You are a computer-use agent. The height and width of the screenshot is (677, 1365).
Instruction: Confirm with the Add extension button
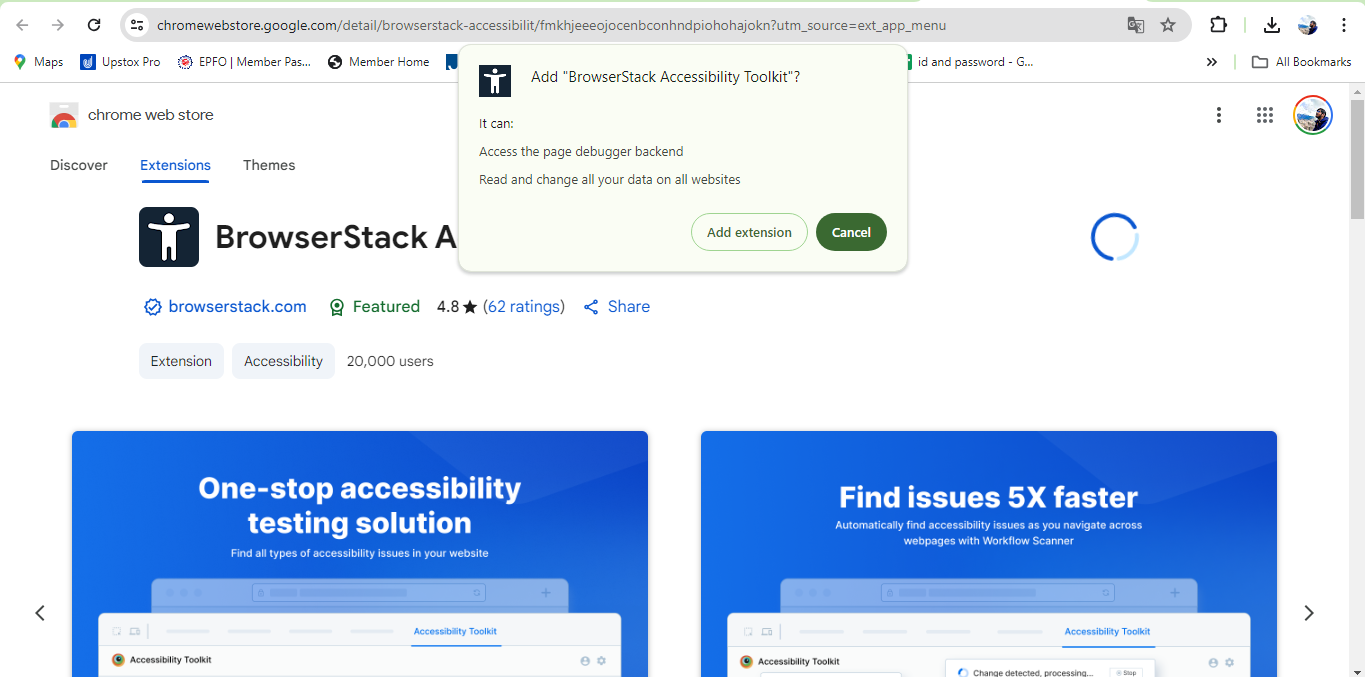point(749,232)
